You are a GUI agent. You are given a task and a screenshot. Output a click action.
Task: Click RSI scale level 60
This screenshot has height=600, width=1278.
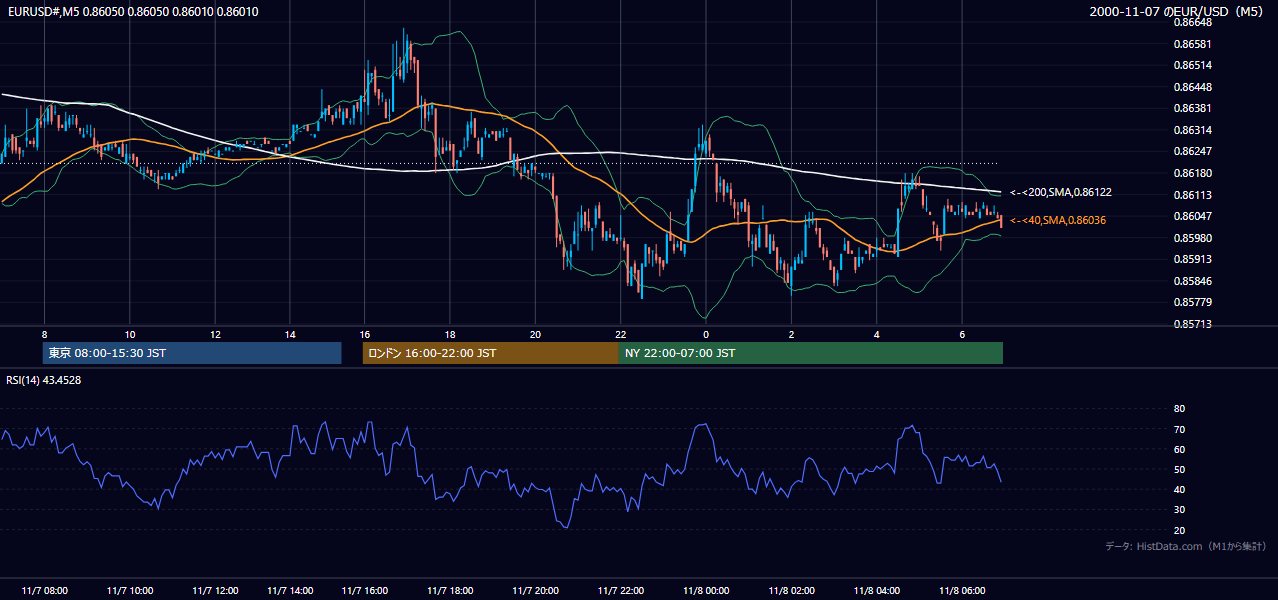click(x=1179, y=449)
